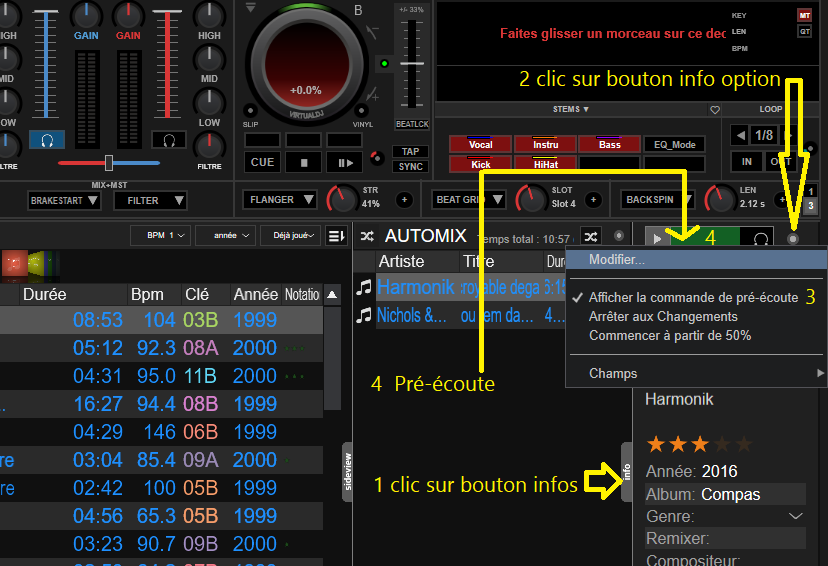
Task: Open the STEMS dropdown menu
Action: [x=571, y=109]
